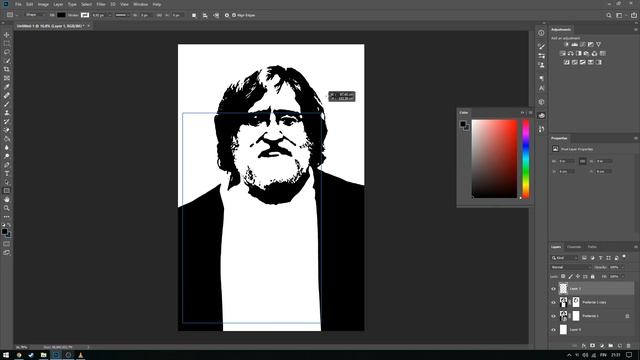
Task: Select the Rectangle shape tool
Action: [x=7, y=191]
